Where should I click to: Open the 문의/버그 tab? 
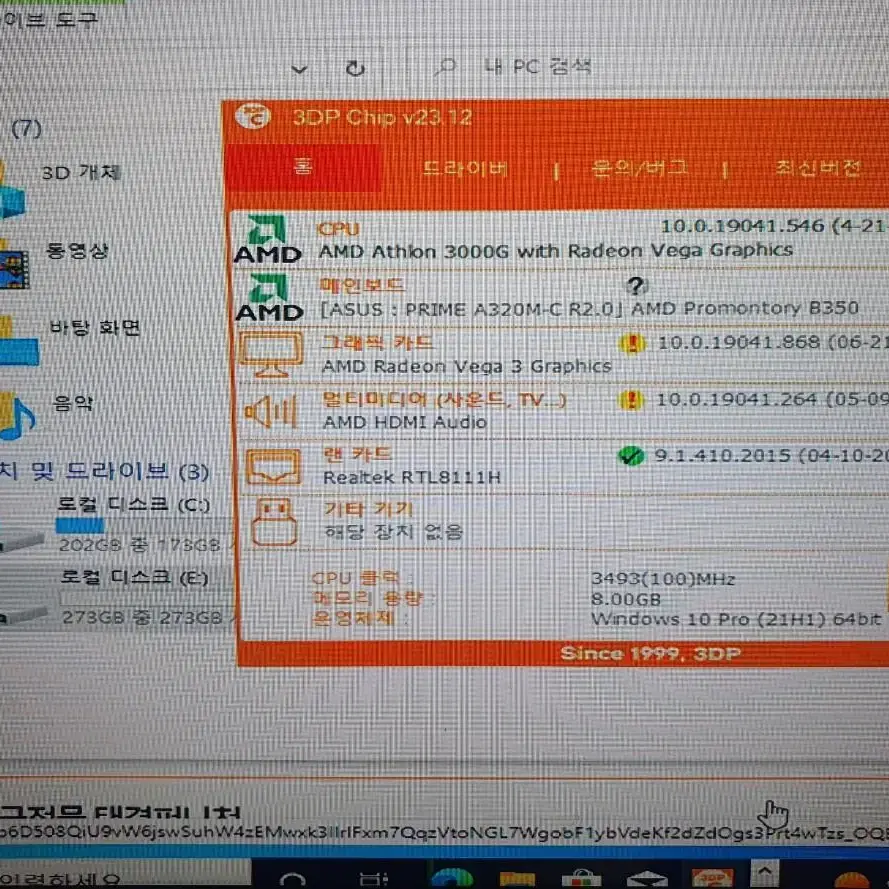pyautogui.click(x=640, y=168)
